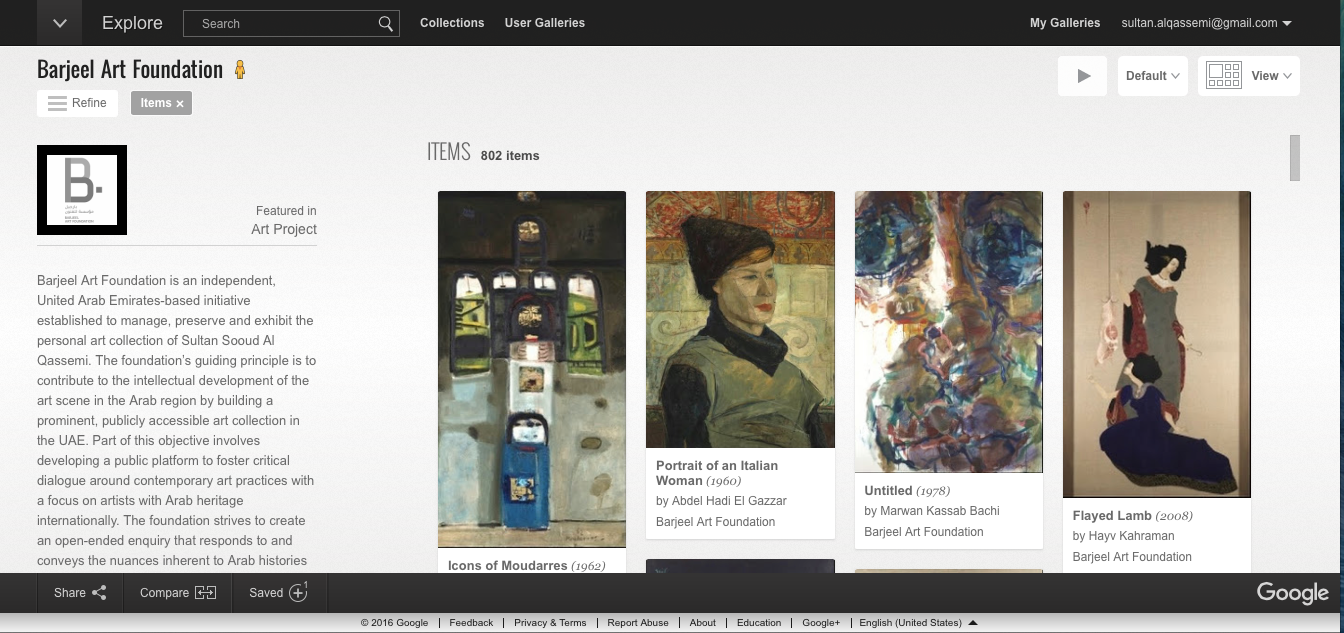Open the Saved items button
Image resolution: width=1344 pixels, height=633 pixels.
click(278, 593)
